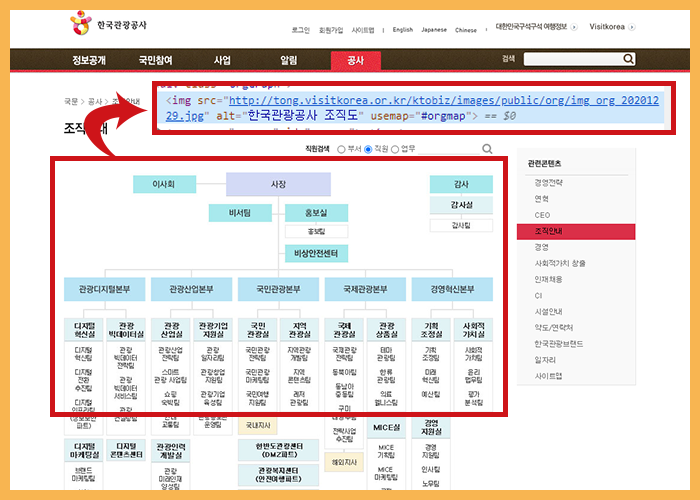This screenshot has height=500, width=700.
Task: Click the 사장 box in org chart
Action: pos(278,184)
